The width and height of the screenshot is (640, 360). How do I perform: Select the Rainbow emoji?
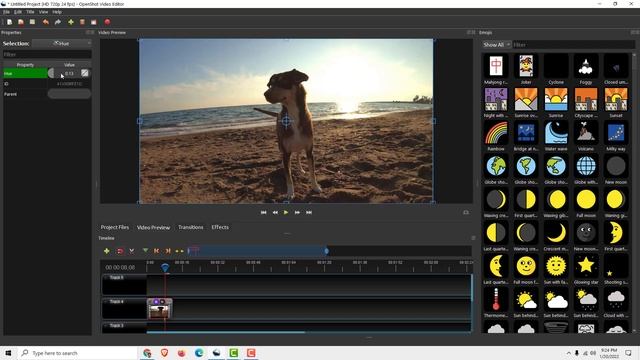pos(496,133)
